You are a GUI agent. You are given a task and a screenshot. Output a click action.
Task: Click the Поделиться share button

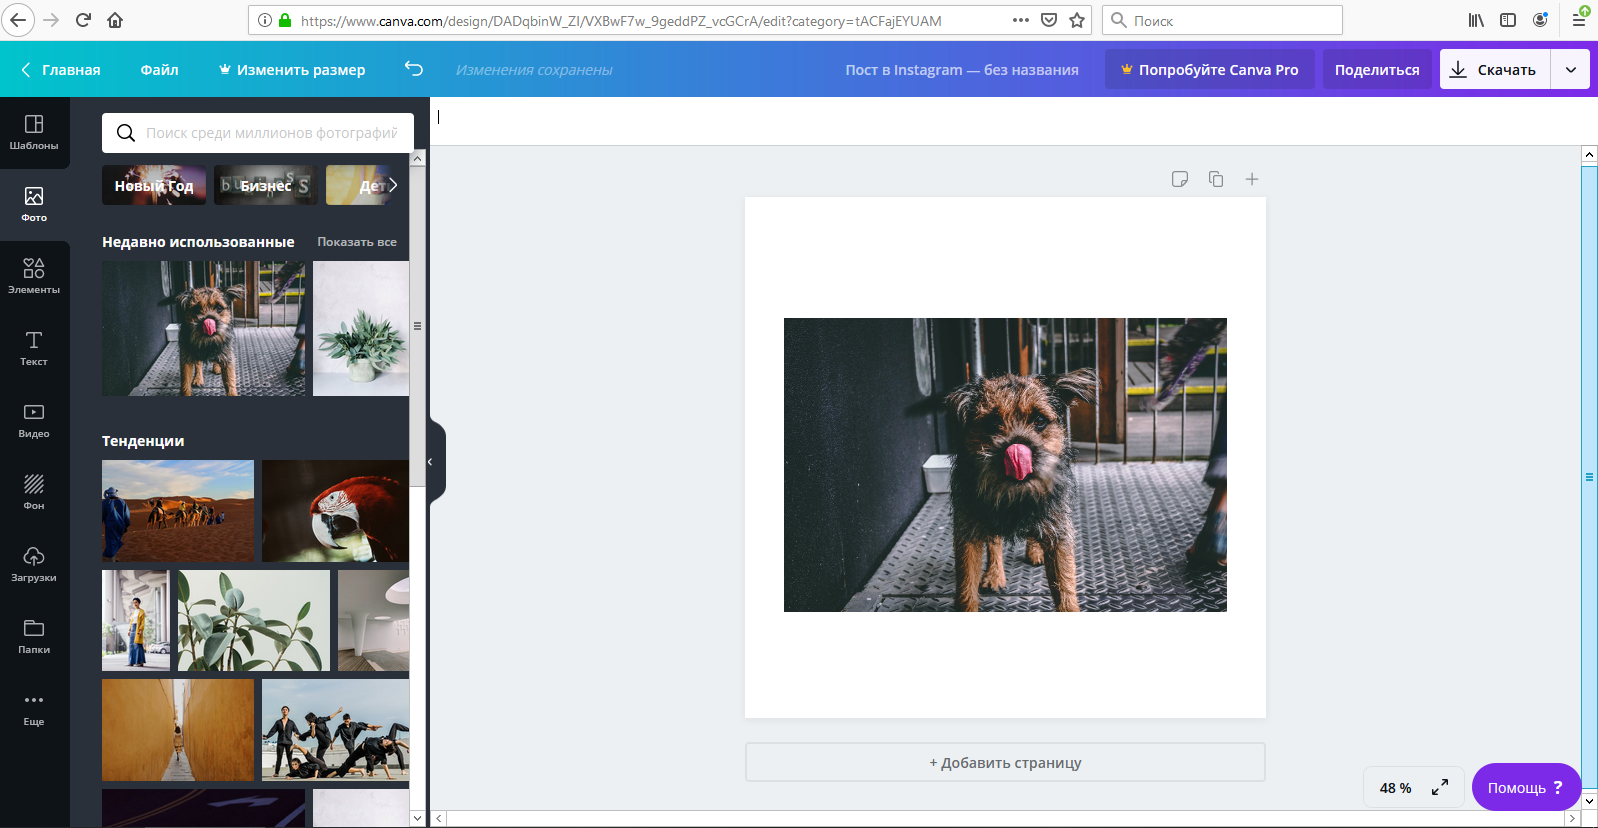click(x=1376, y=69)
